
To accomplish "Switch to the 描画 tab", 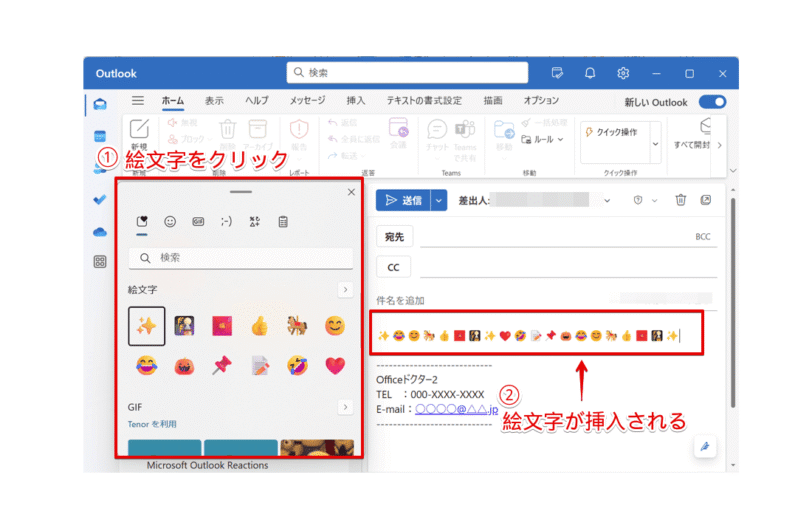I will [x=493, y=100].
